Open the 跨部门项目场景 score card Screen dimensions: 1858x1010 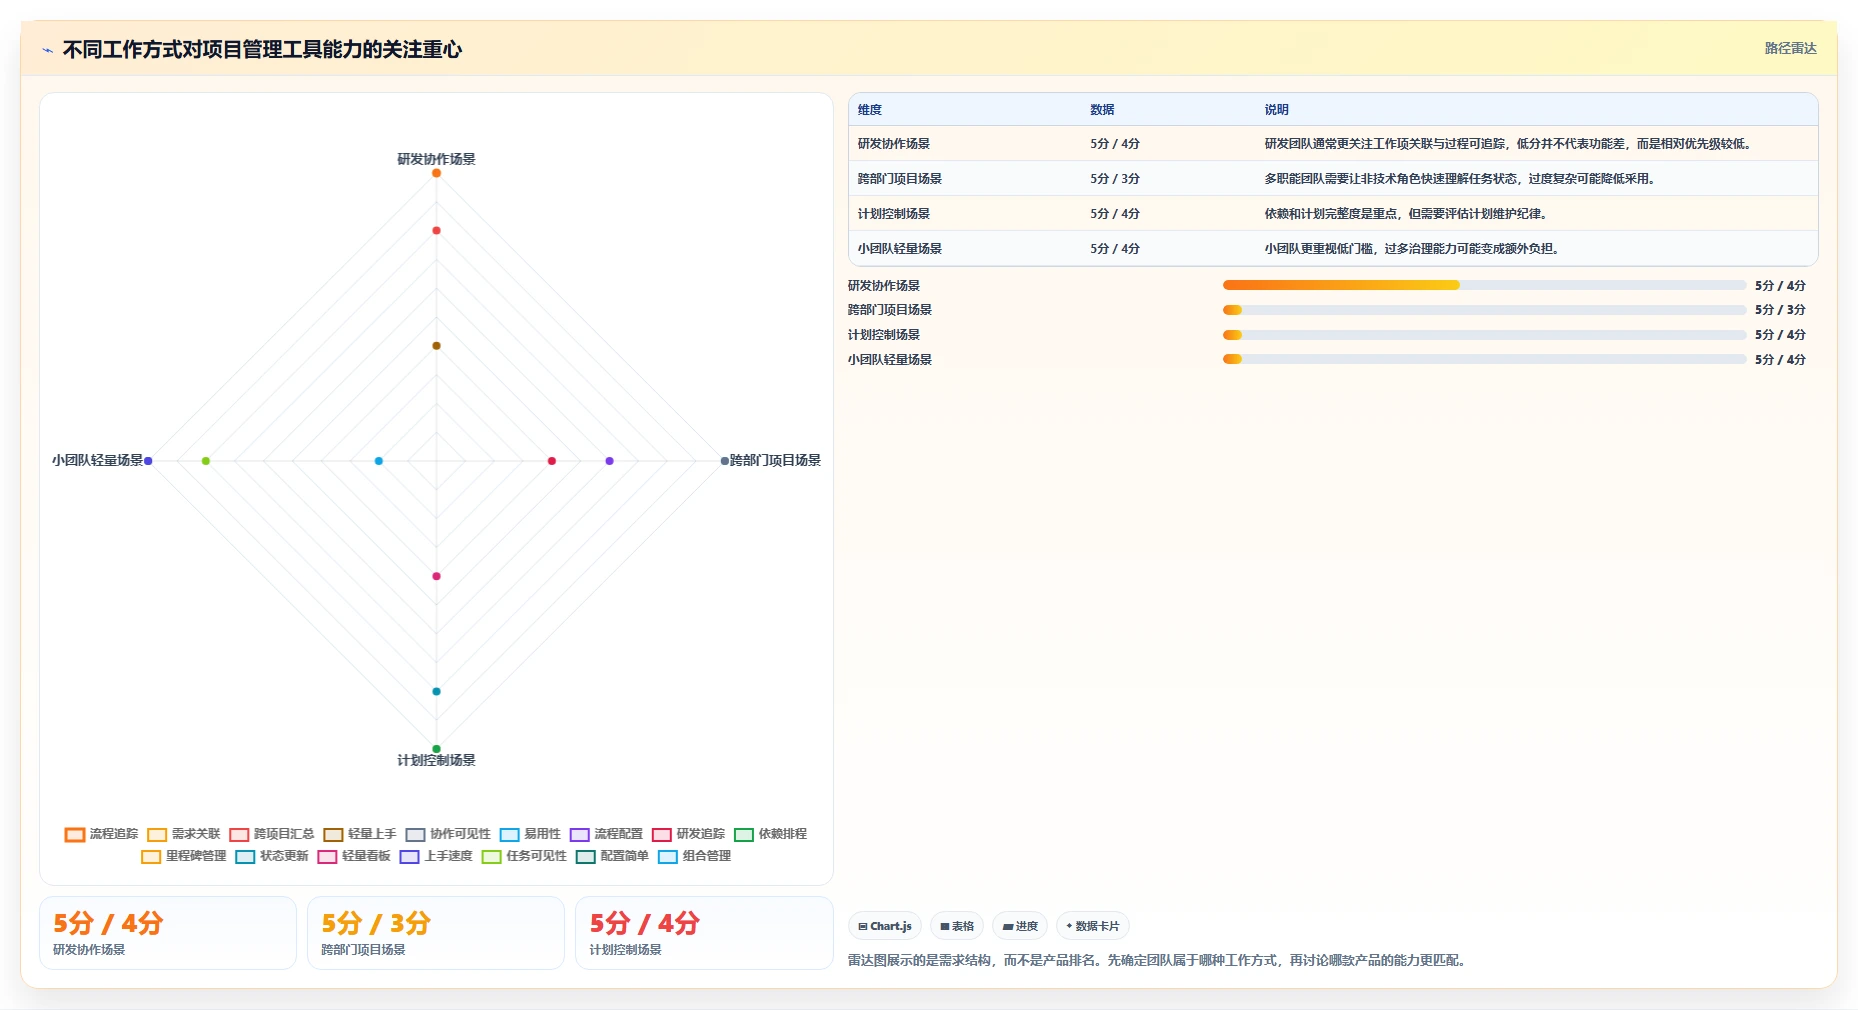click(436, 933)
